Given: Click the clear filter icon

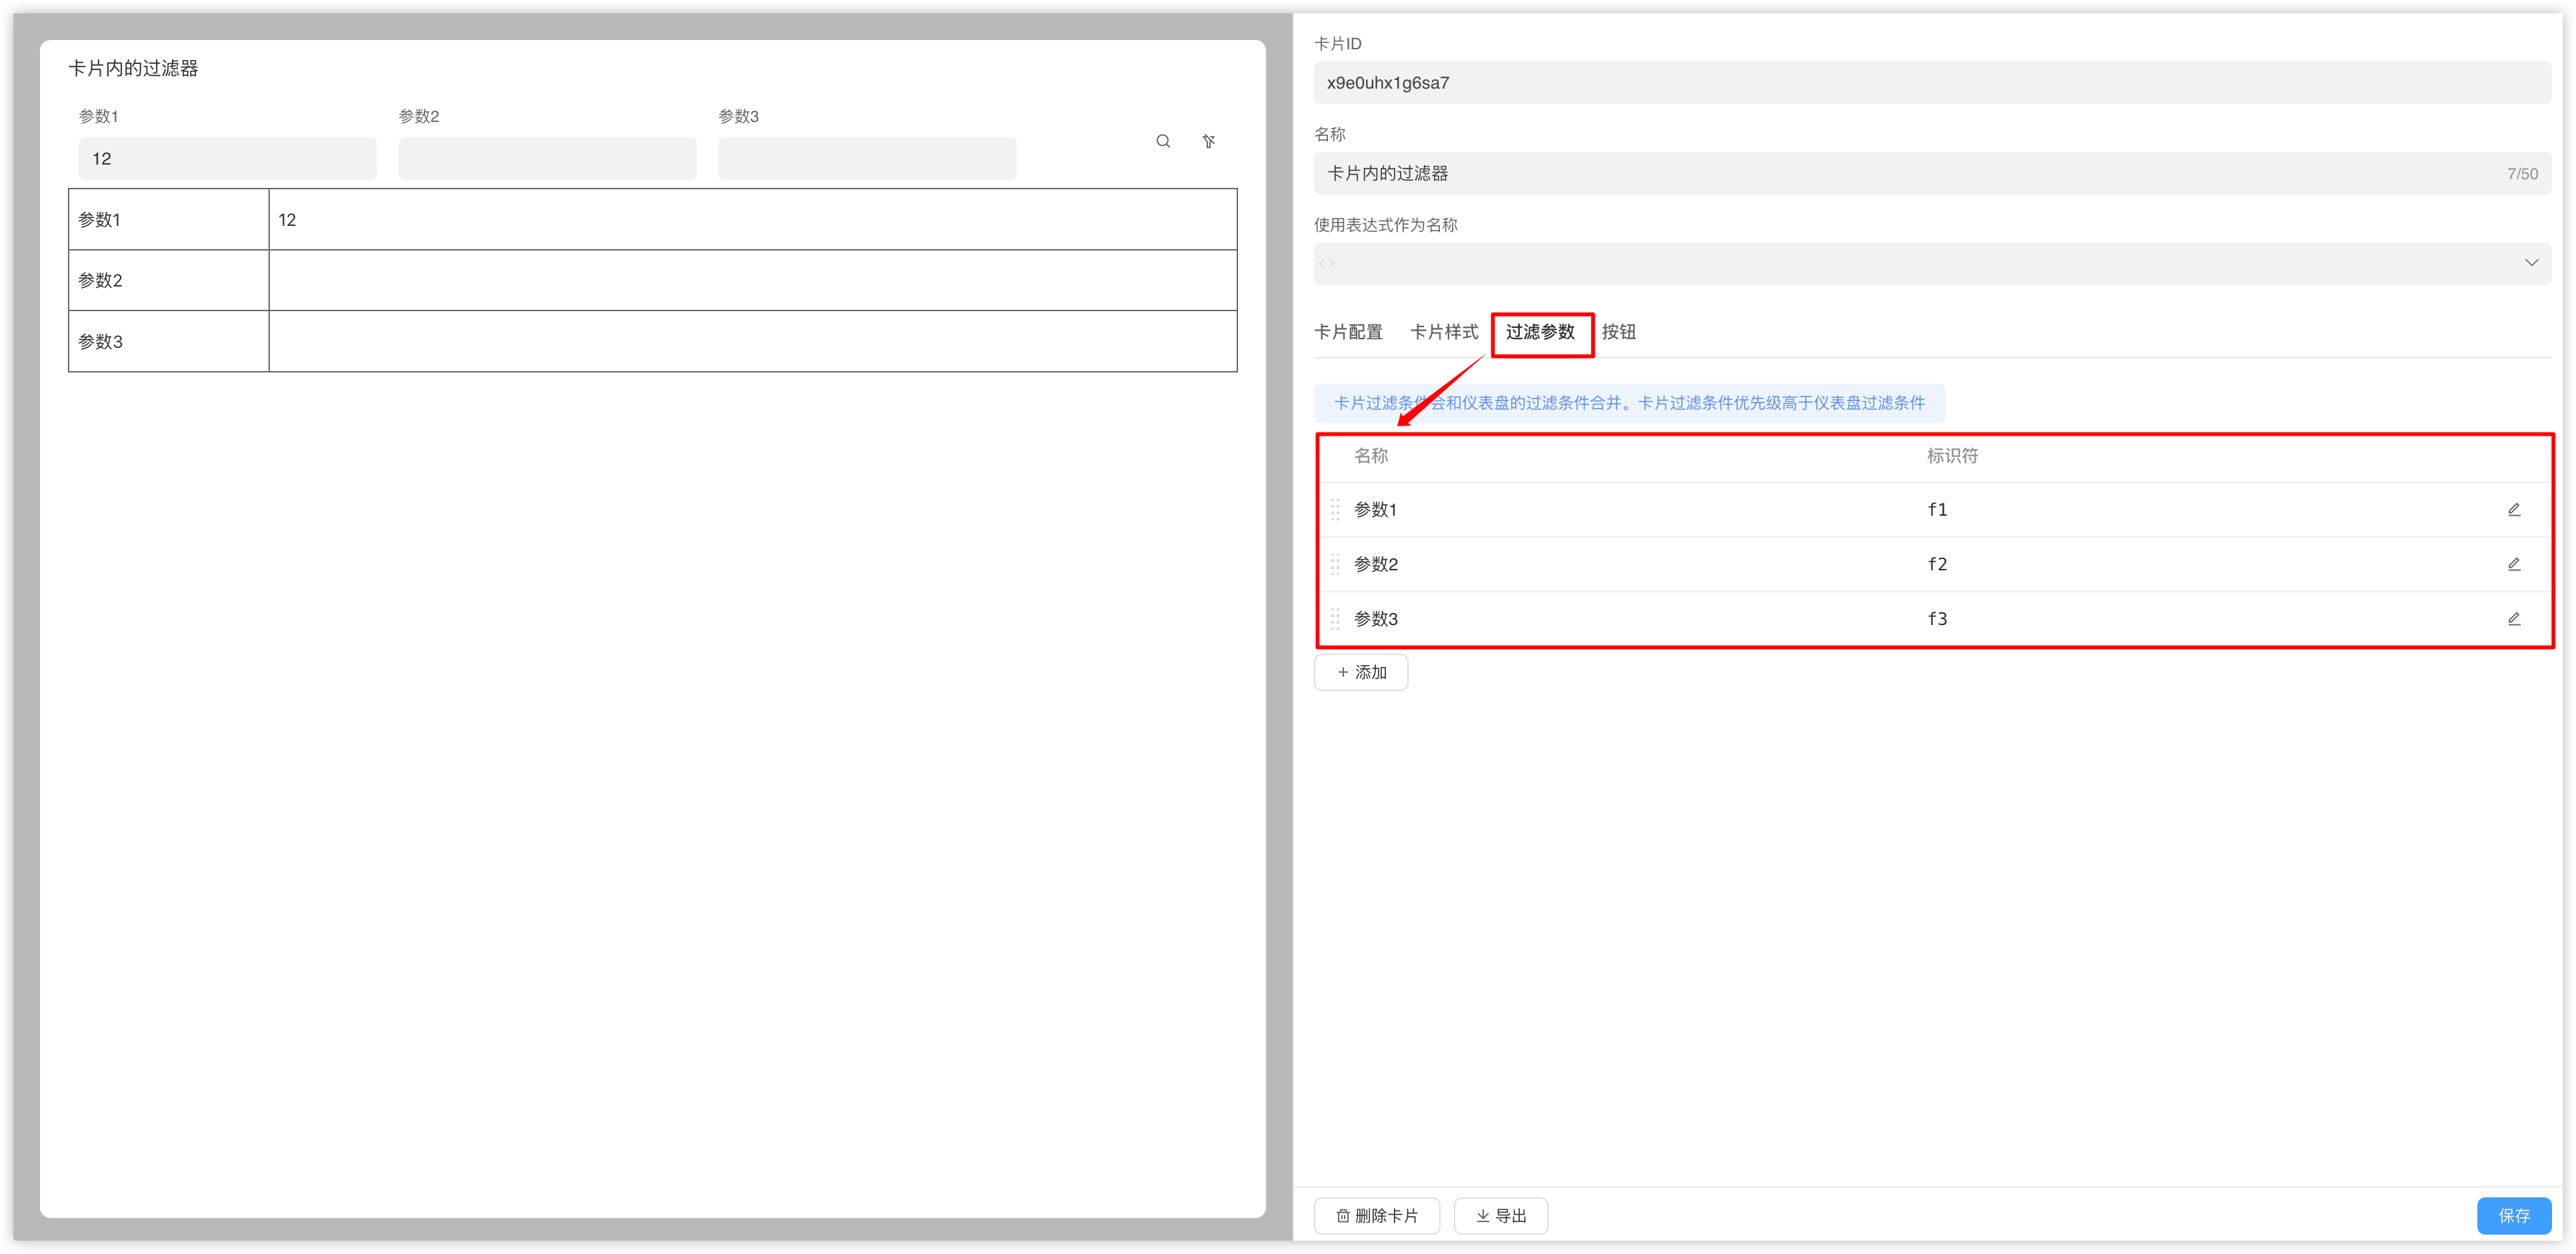Looking at the screenshot, I should [1209, 141].
